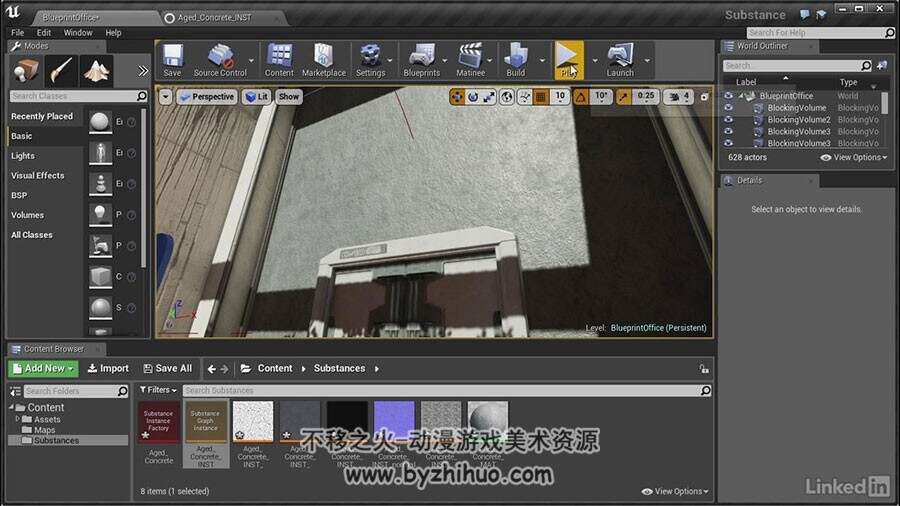Start Play in the editor
Screen dimensions: 900x506
568,60
